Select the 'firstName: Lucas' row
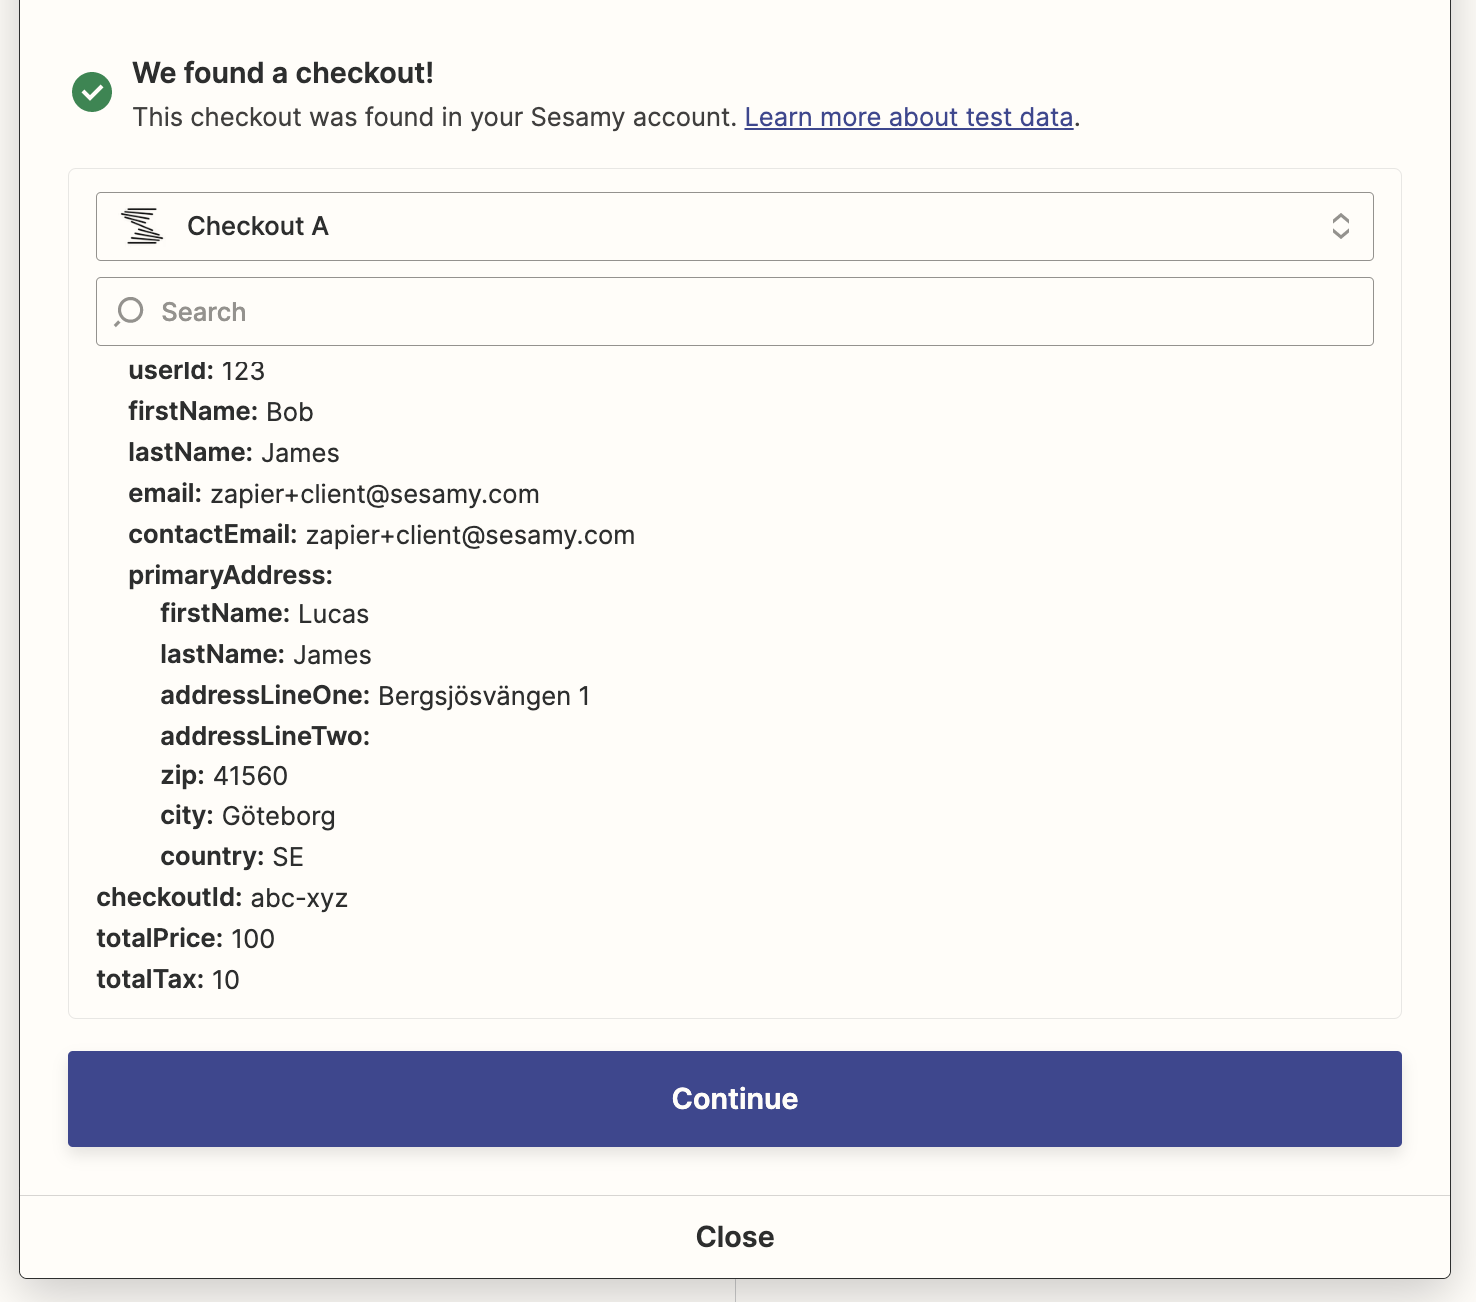The width and height of the screenshot is (1476, 1302). coord(264,614)
